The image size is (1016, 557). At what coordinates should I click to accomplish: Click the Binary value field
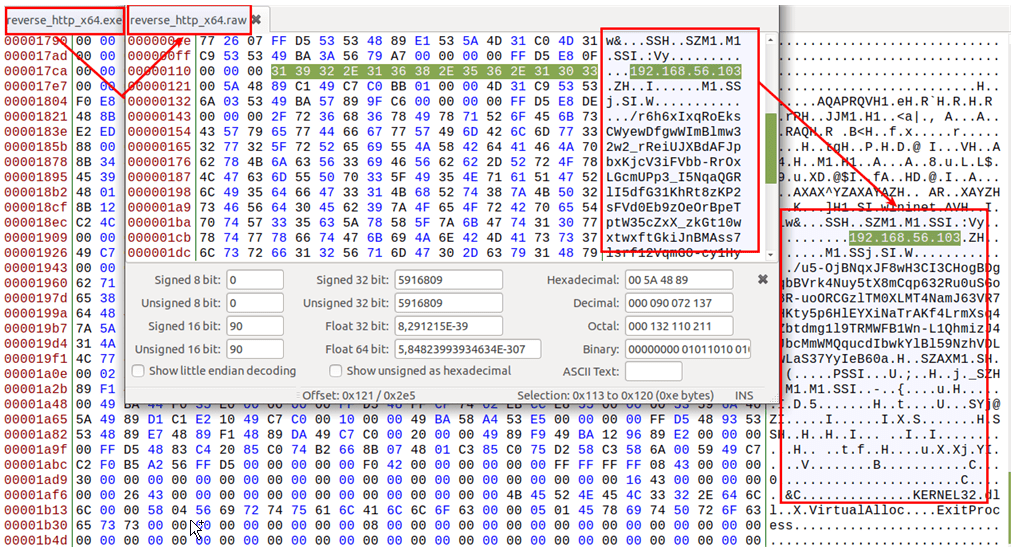click(688, 349)
